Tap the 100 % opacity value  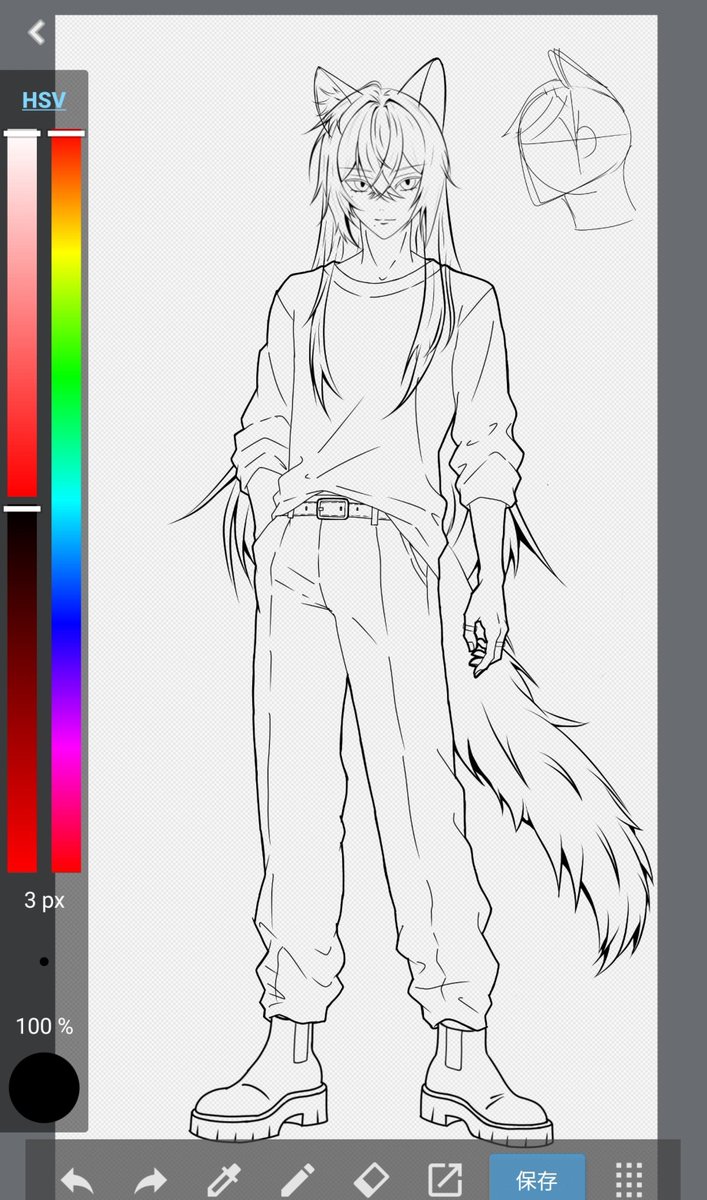coord(44,1026)
